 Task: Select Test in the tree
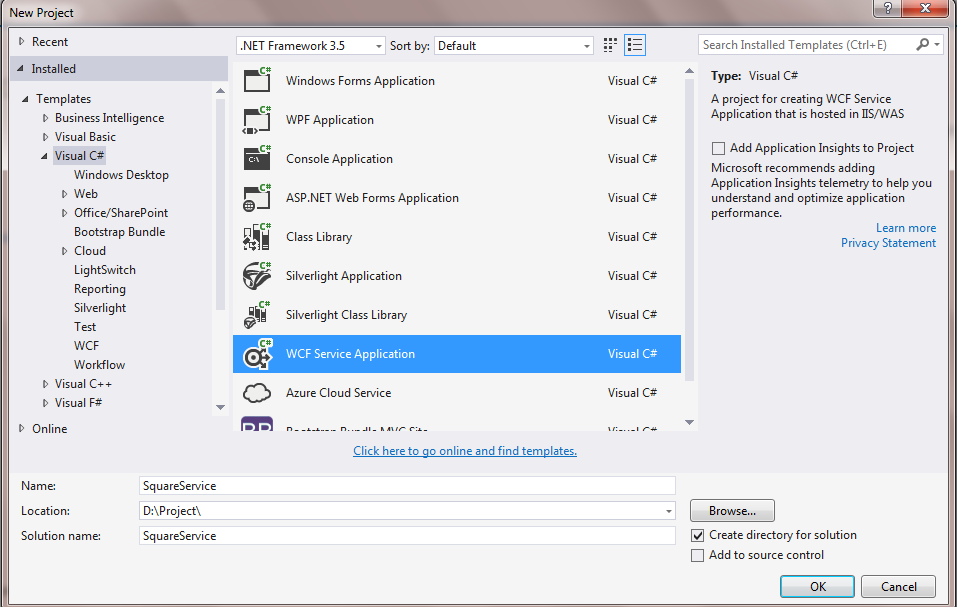pos(85,326)
